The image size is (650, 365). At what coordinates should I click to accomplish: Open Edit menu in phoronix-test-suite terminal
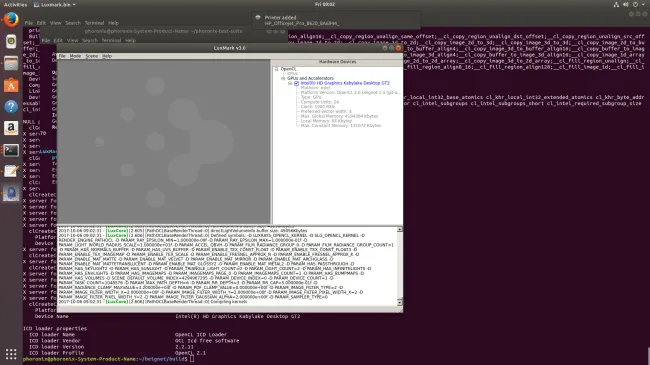point(58,41)
